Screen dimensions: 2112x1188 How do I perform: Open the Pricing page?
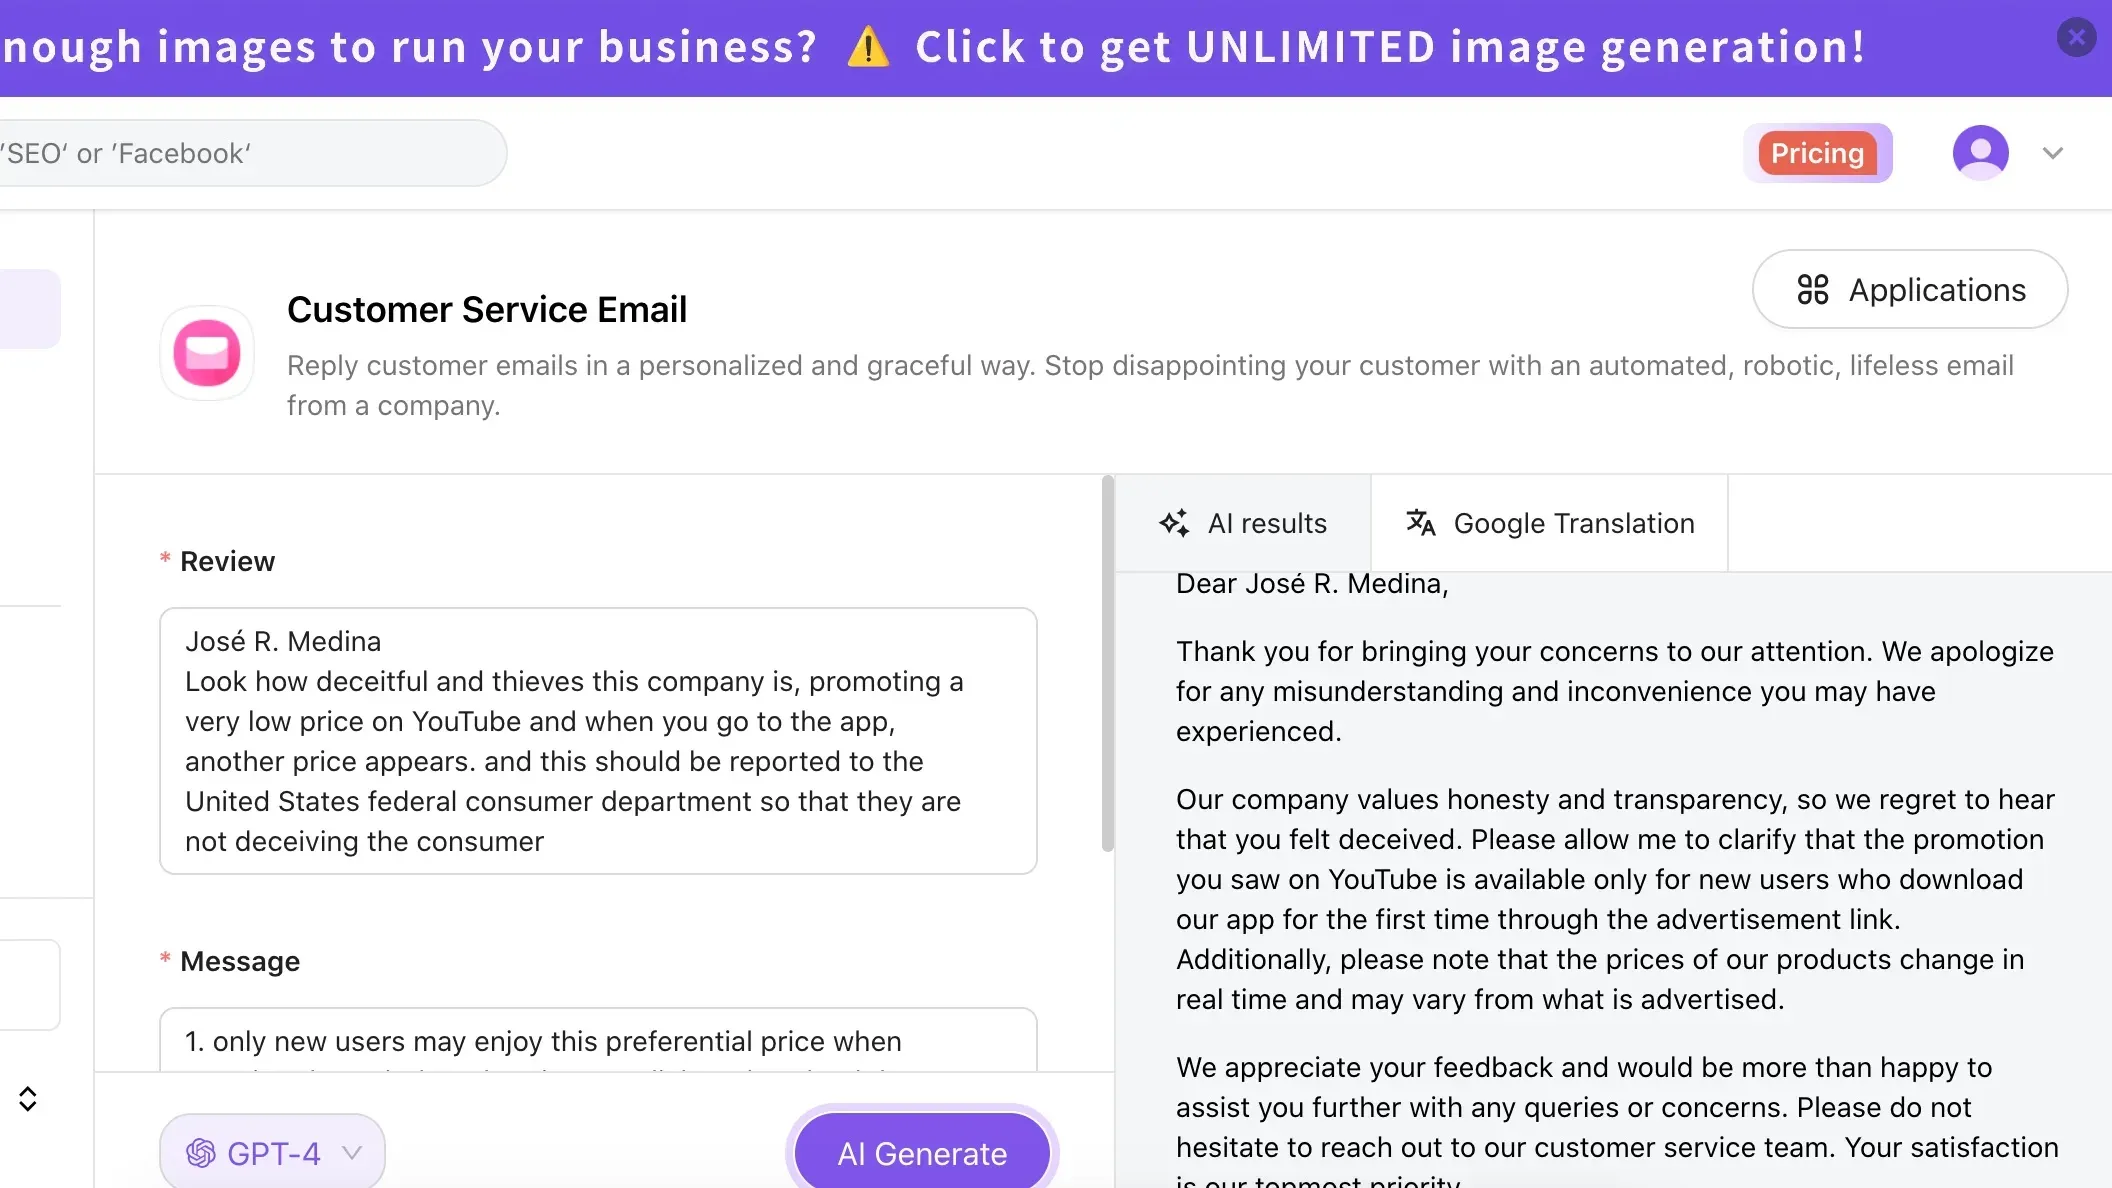[x=1817, y=153]
